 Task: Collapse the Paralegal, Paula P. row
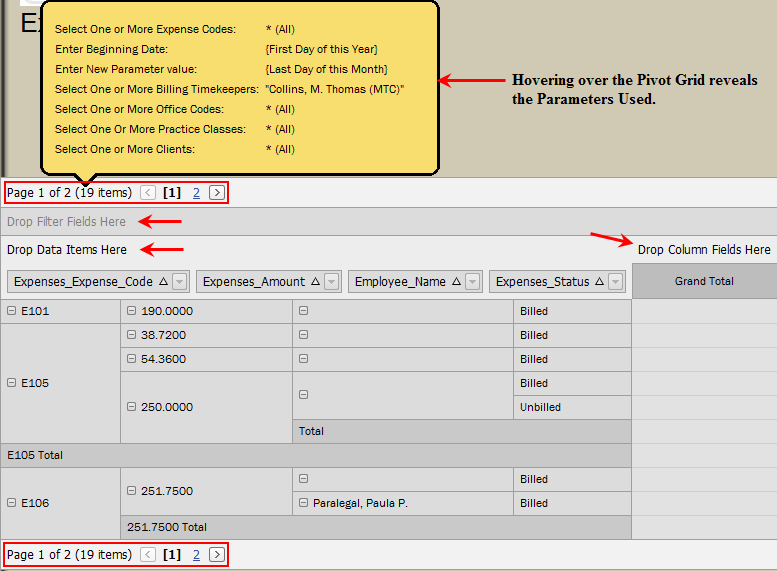(303, 503)
